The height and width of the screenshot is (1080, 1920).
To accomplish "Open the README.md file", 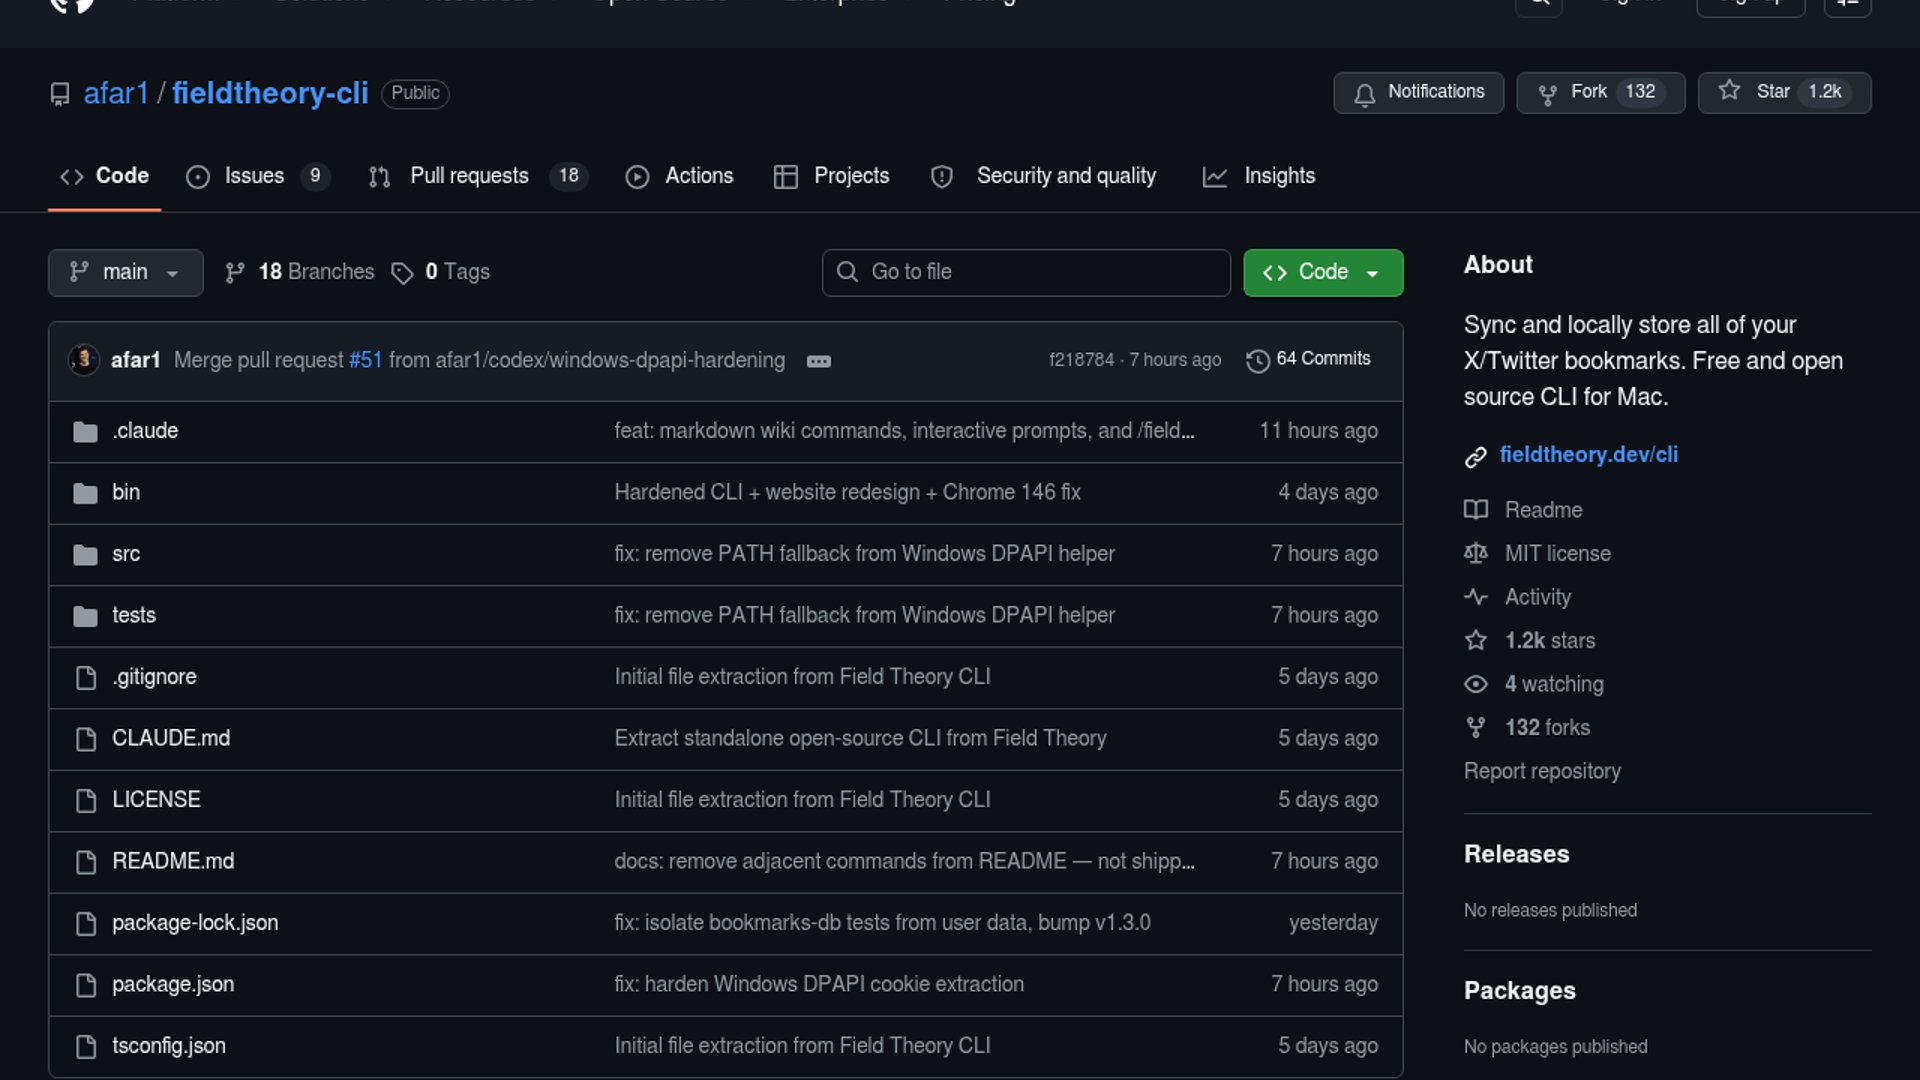I will pyautogui.click(x=173, y=861).
